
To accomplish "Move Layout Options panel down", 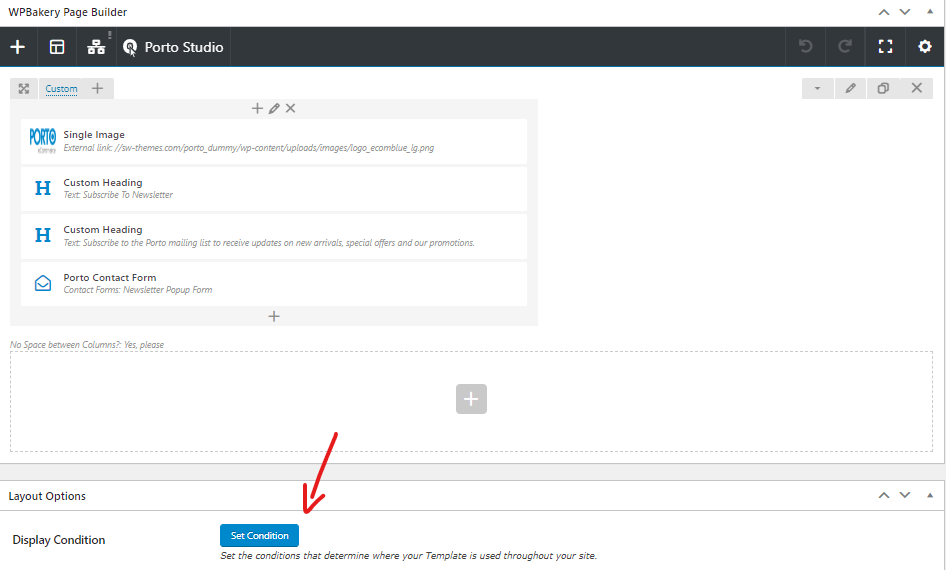I will tap(905, 495).
